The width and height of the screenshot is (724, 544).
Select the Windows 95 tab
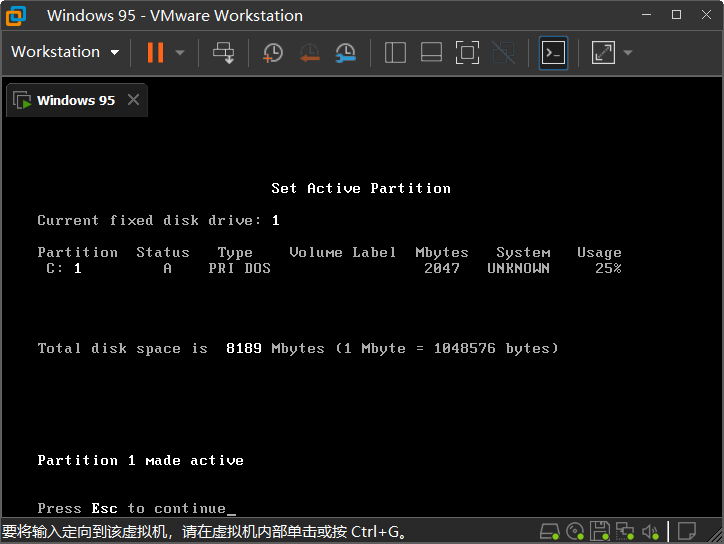(76, 100)
